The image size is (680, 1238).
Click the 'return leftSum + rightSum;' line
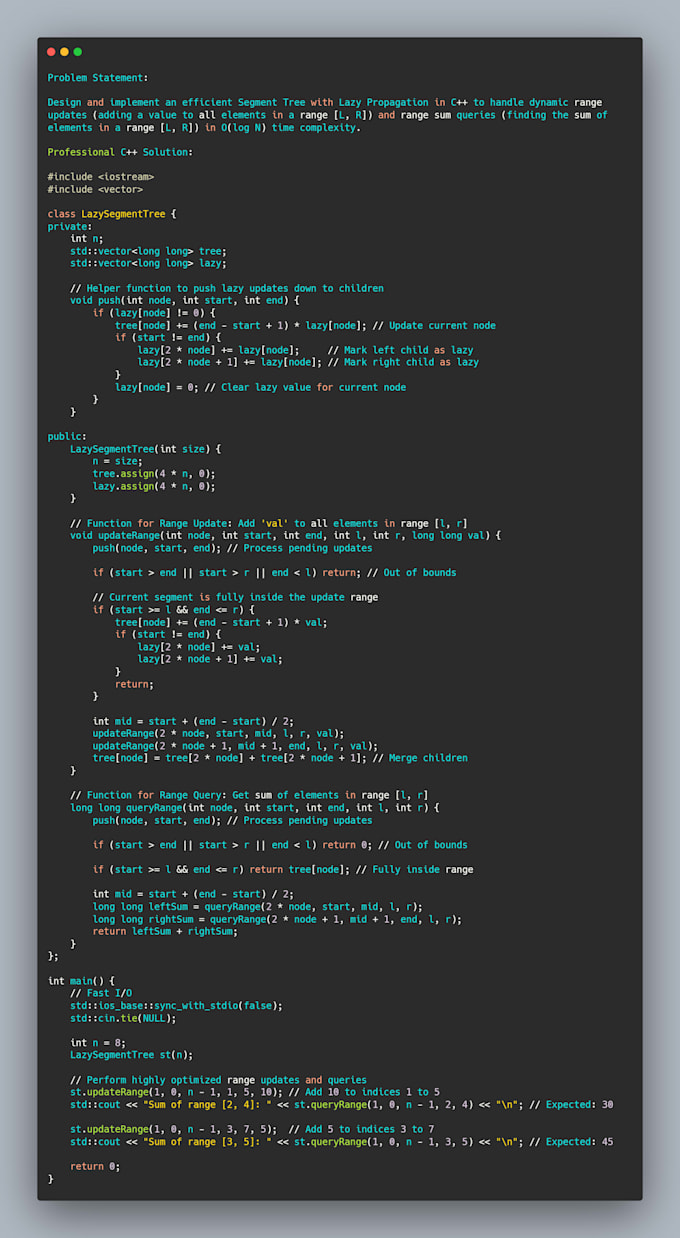point(165,931)
